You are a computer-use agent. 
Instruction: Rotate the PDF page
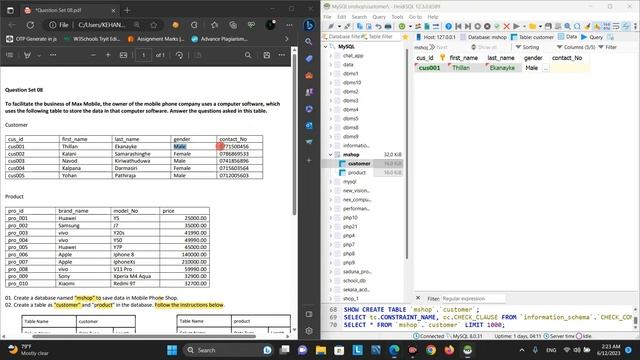tap(179, 55)
